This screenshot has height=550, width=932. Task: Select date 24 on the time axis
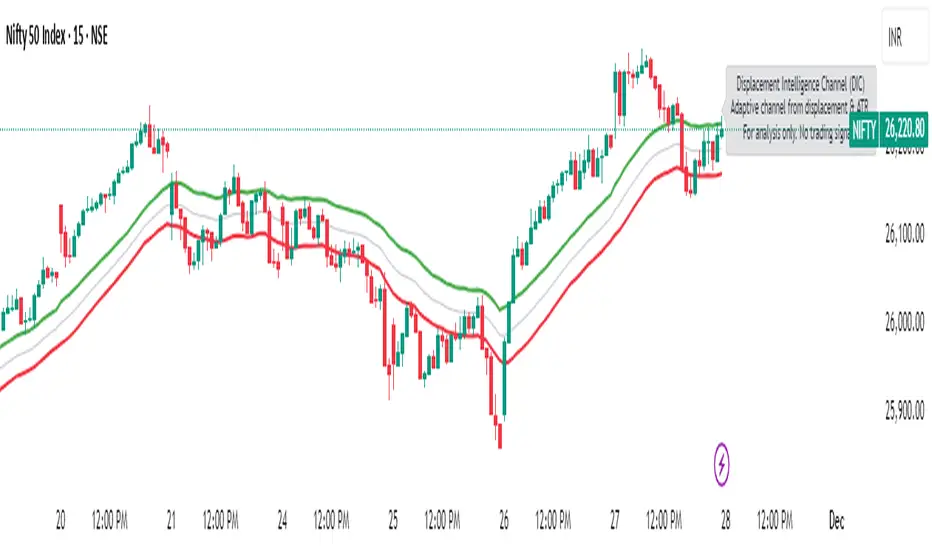click(283, 520)
